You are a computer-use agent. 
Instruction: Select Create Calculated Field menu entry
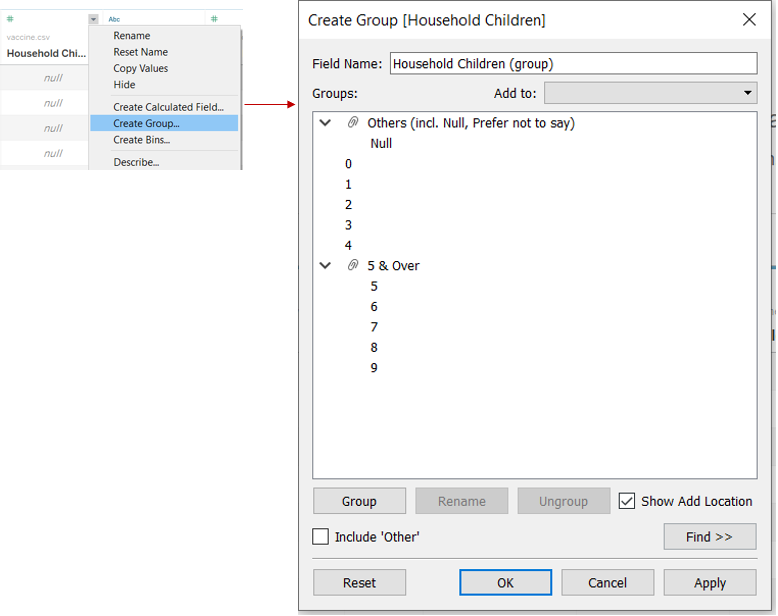click(x=168, y=107)
